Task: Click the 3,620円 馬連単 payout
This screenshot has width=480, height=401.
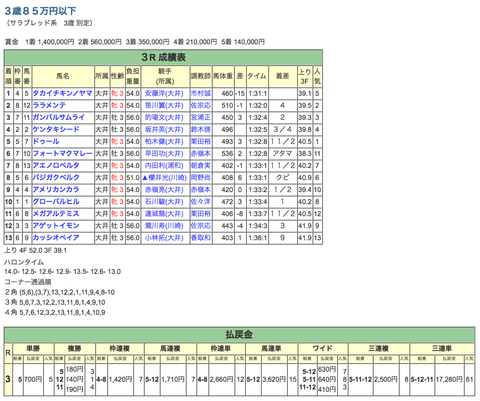Action: click(x=274, y=379)
